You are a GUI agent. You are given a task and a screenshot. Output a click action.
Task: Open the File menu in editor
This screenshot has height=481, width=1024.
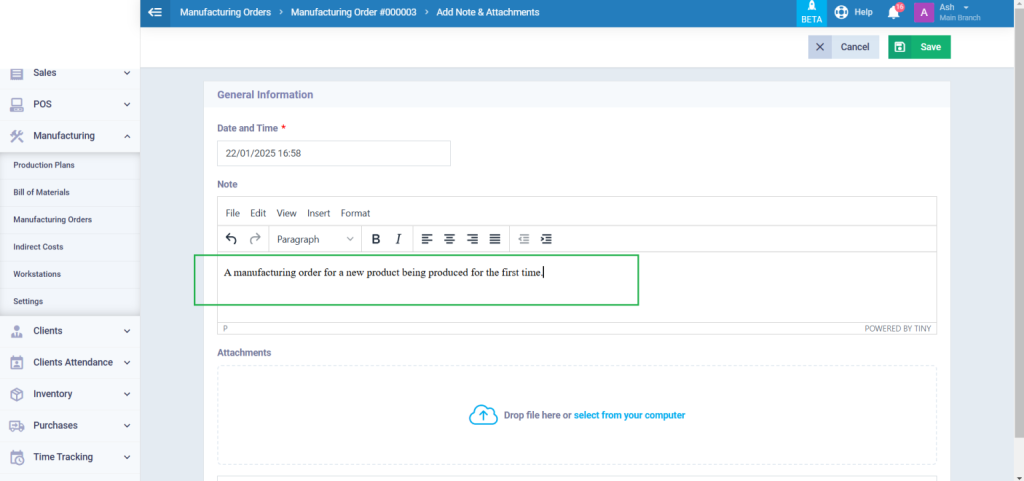tap(232, 213)
